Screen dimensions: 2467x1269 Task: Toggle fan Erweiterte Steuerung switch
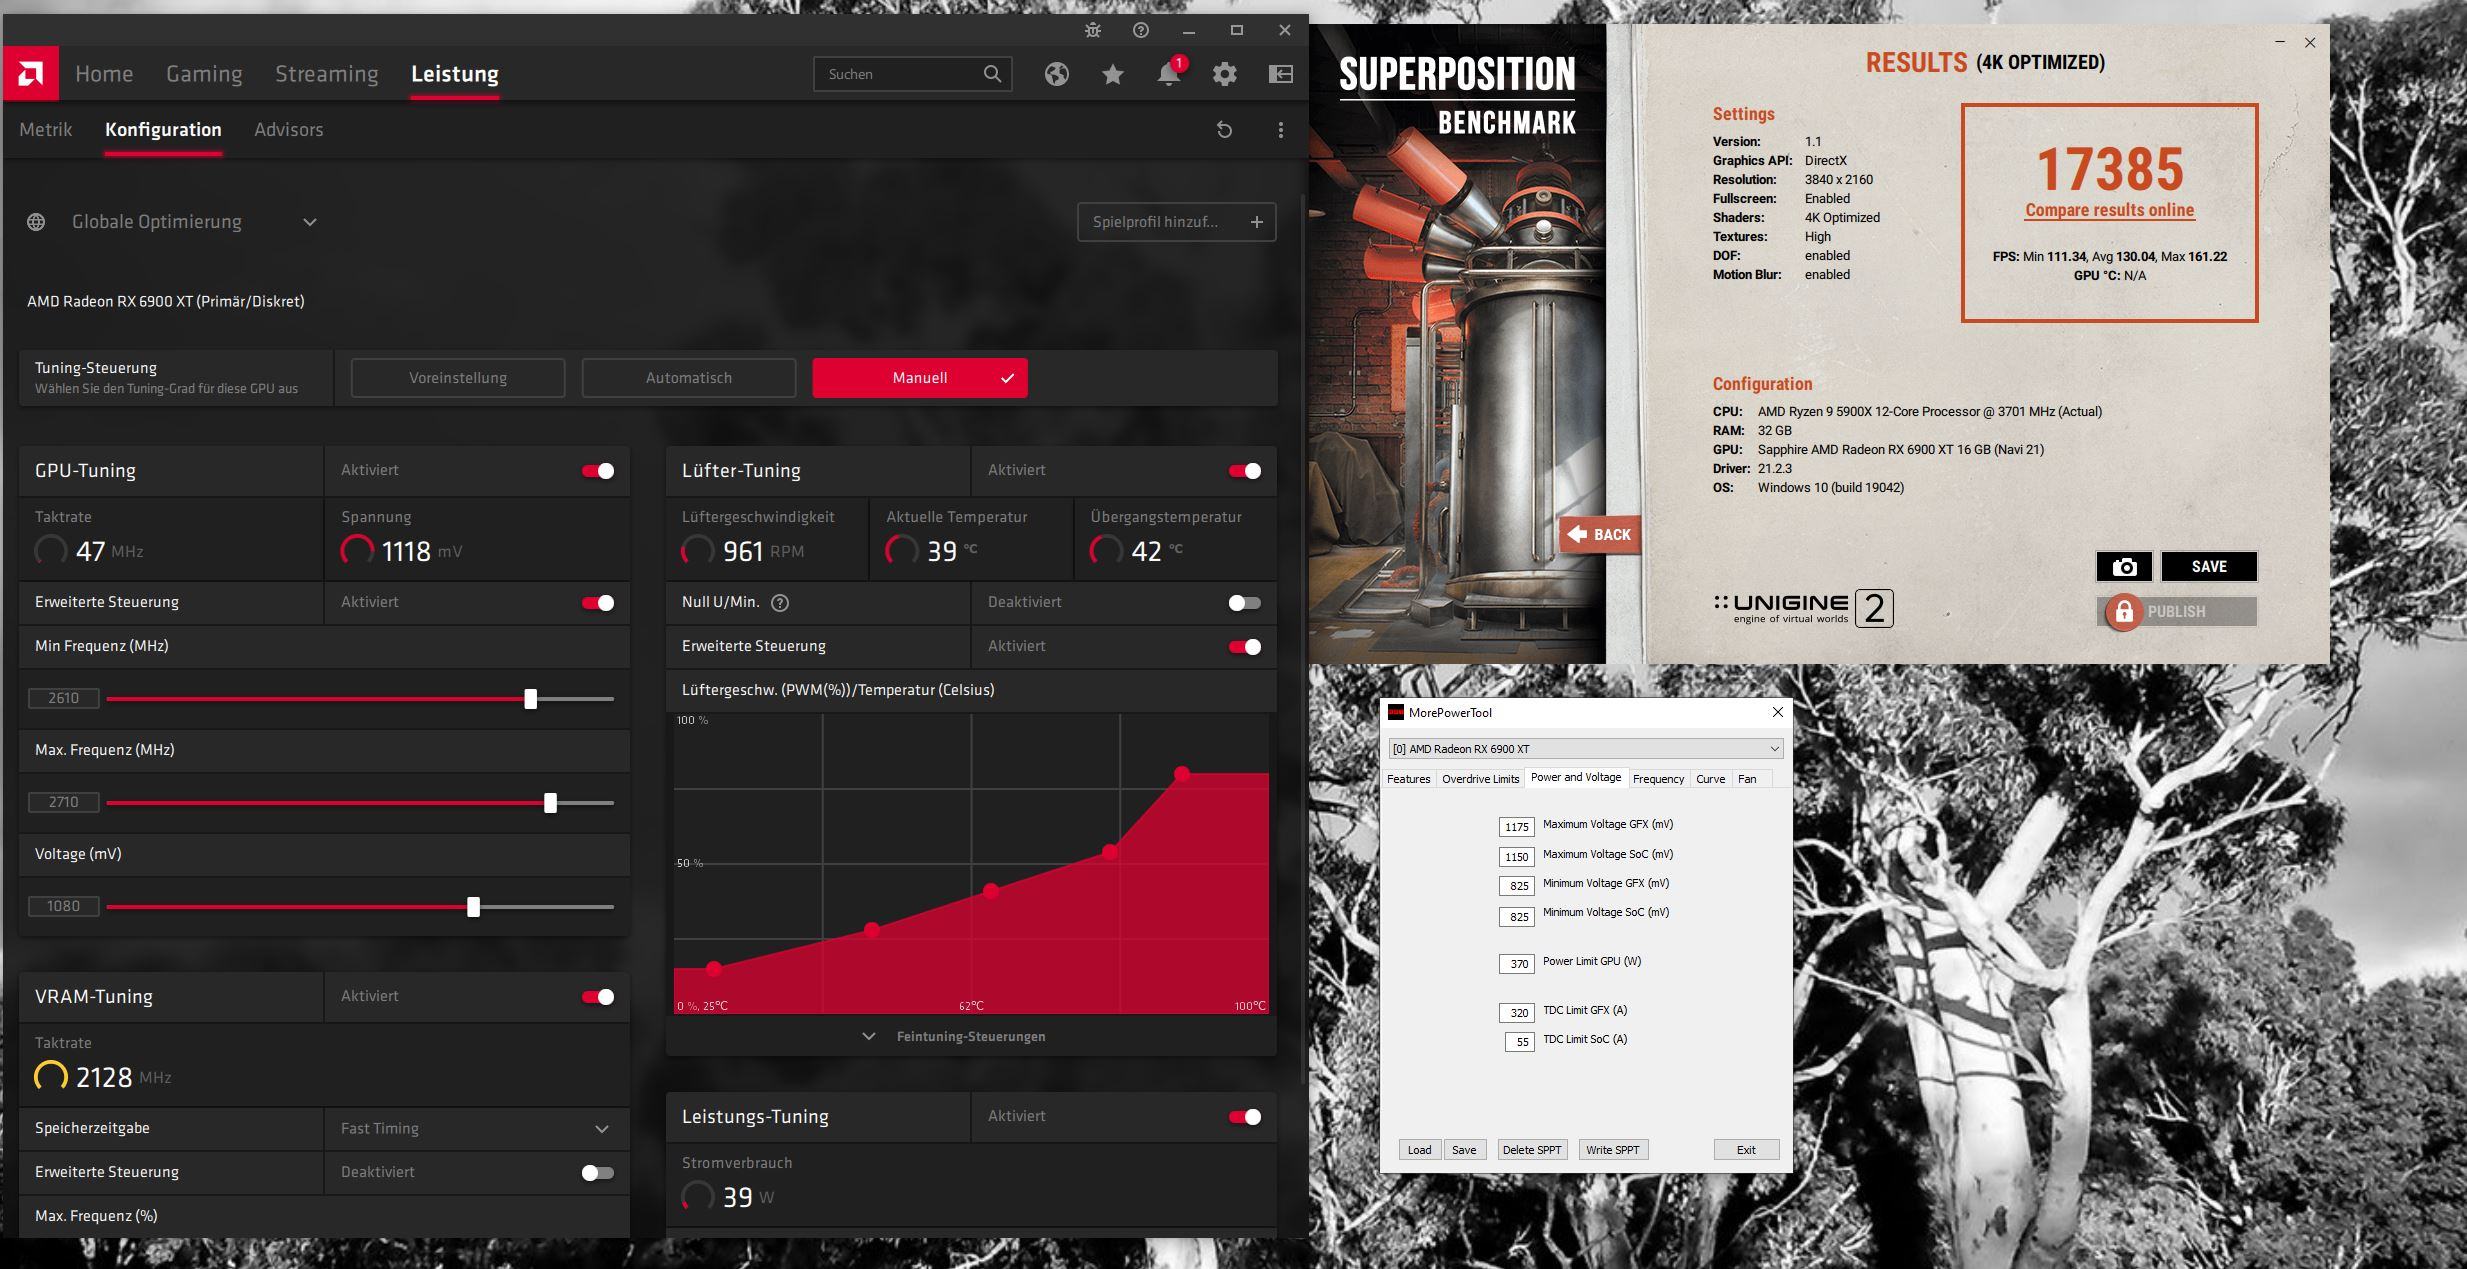coord(1245,647)
